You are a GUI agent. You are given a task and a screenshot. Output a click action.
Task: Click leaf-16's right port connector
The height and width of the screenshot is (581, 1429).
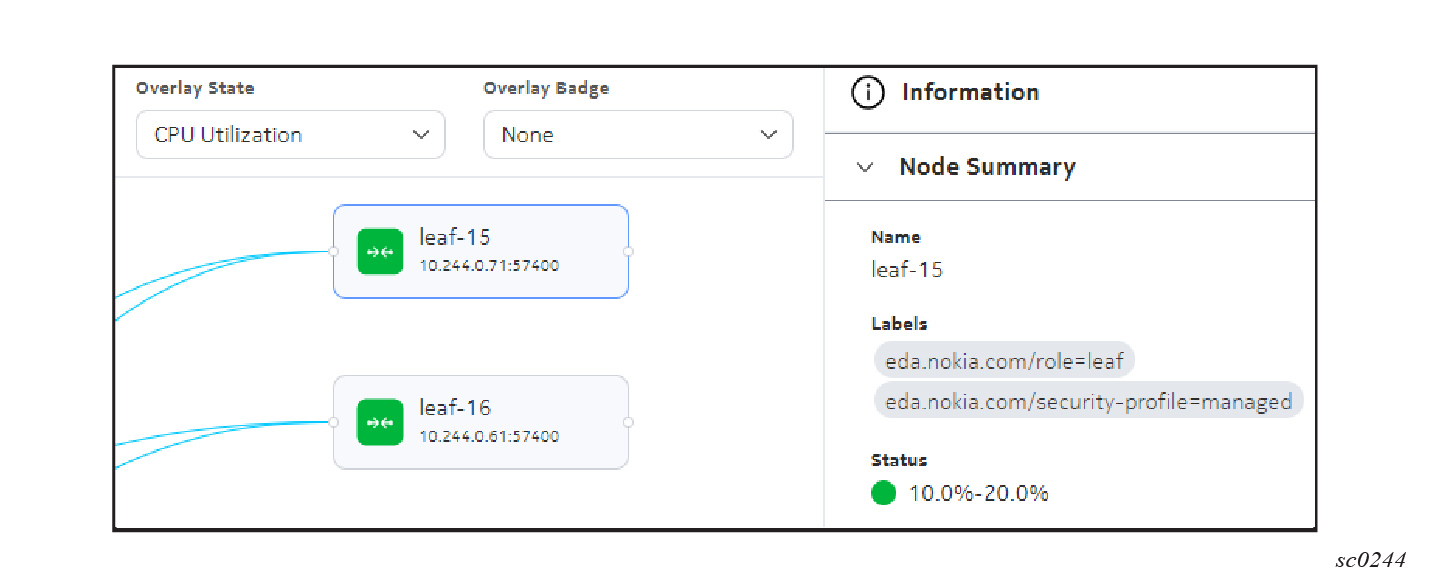pyautogui.click(x=628, y=422)
